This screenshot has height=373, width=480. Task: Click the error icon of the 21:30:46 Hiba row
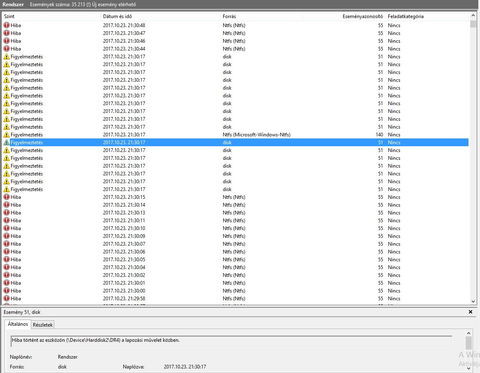pyautogui.click(x=6, y=41)
